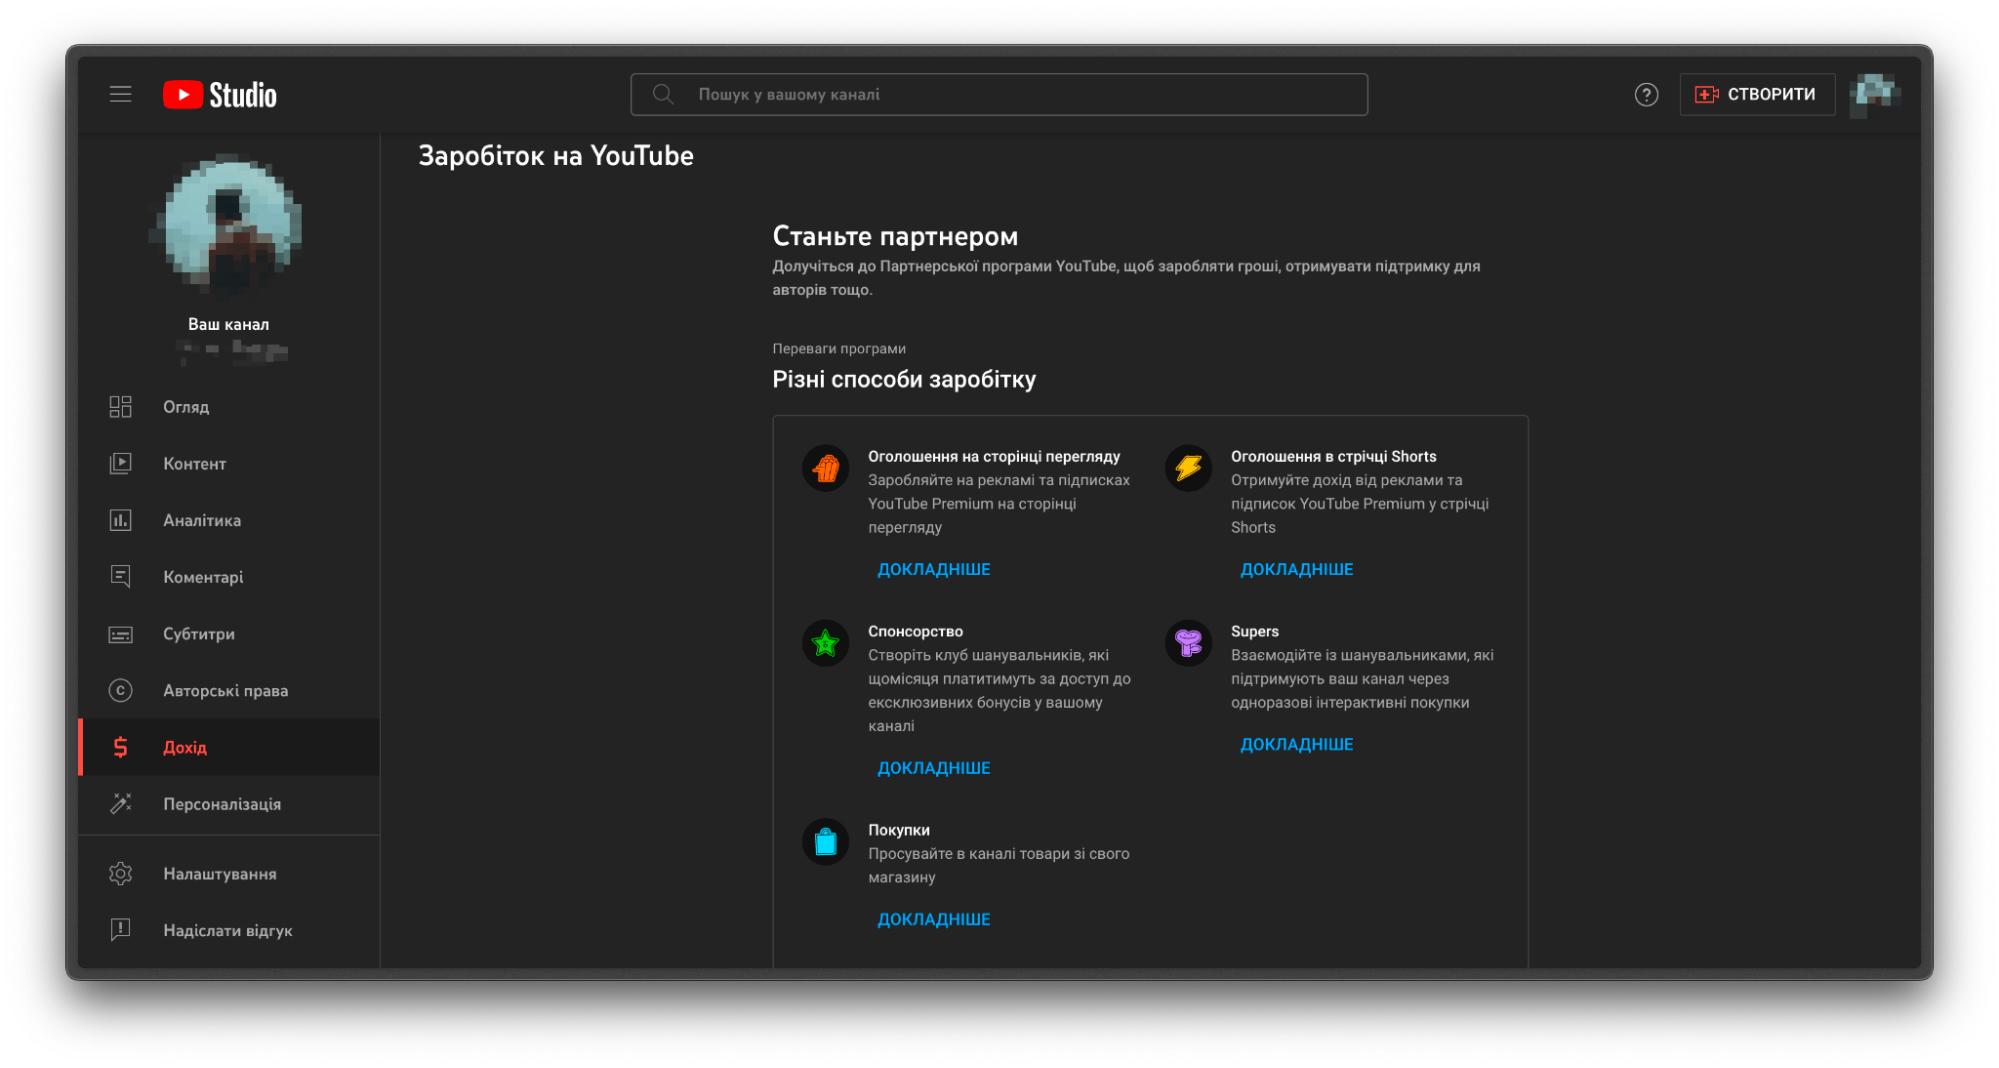
Task: Click the Переваги програми label
Action: point(839,348)
